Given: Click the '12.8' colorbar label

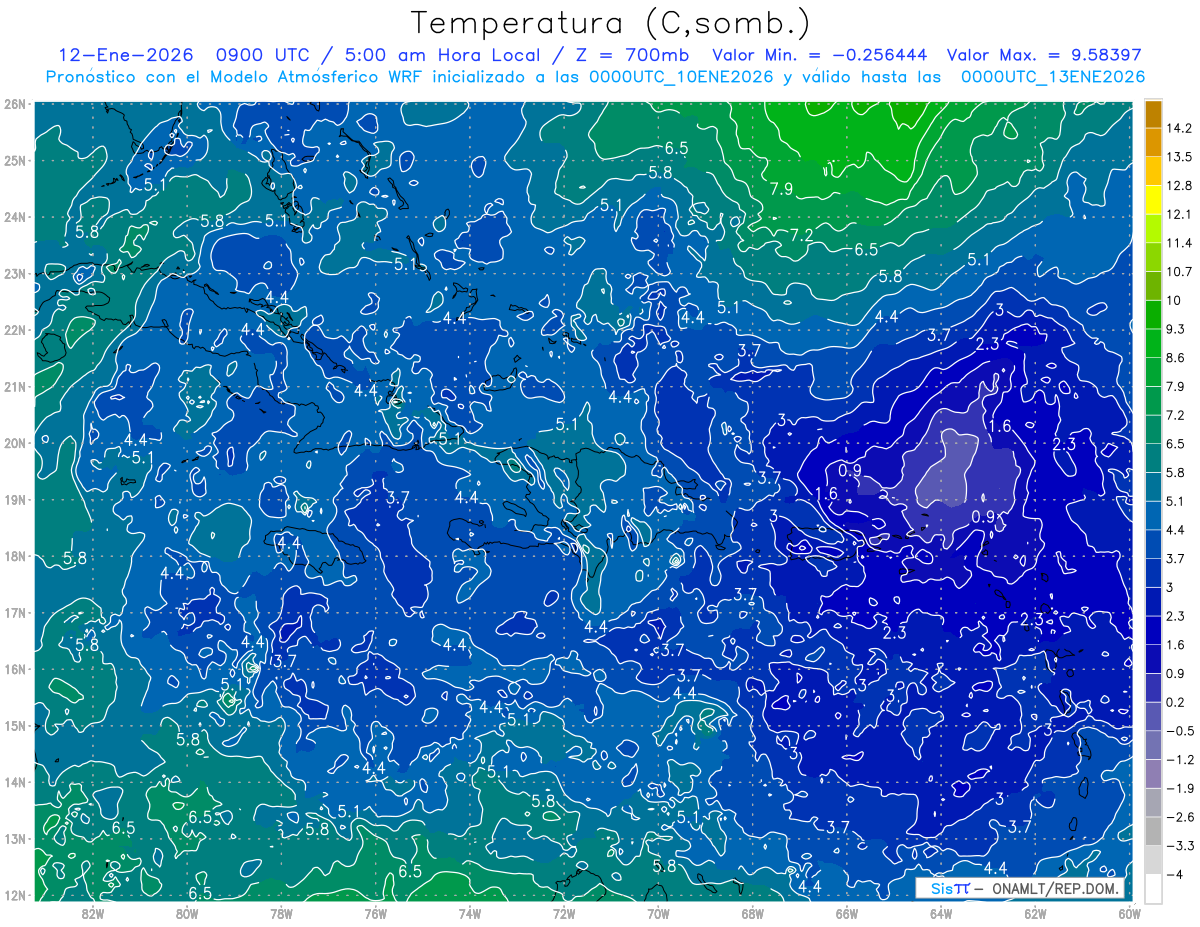Looking at the screenshot, I should [1178, 185].
